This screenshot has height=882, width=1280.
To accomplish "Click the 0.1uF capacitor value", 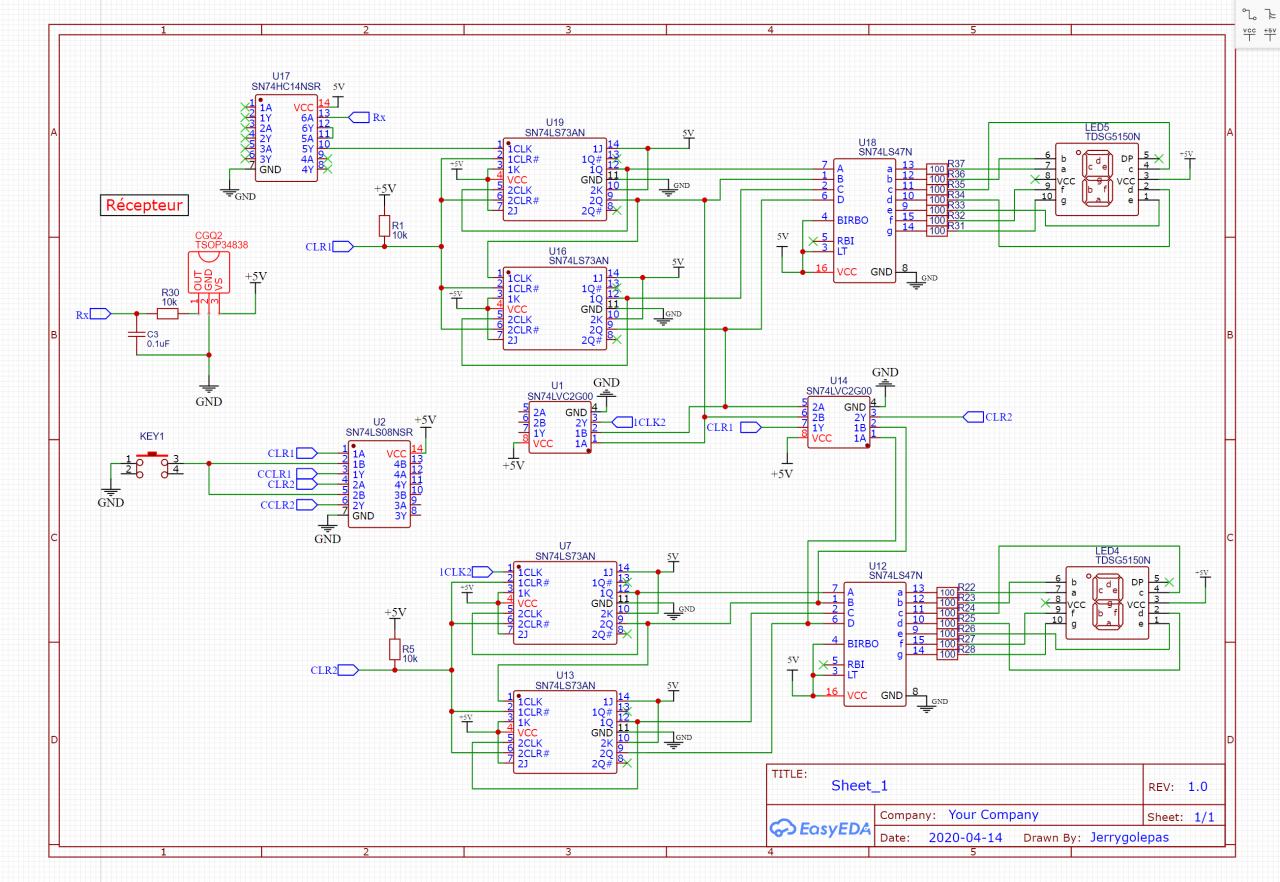I will (x=158, y=344).
